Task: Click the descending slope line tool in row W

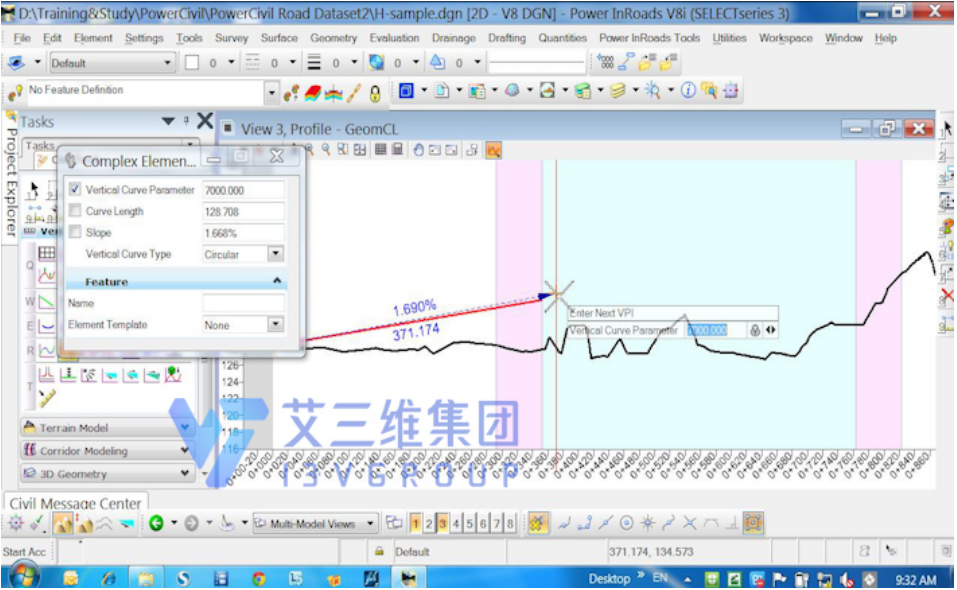Action: click(47, 301)
